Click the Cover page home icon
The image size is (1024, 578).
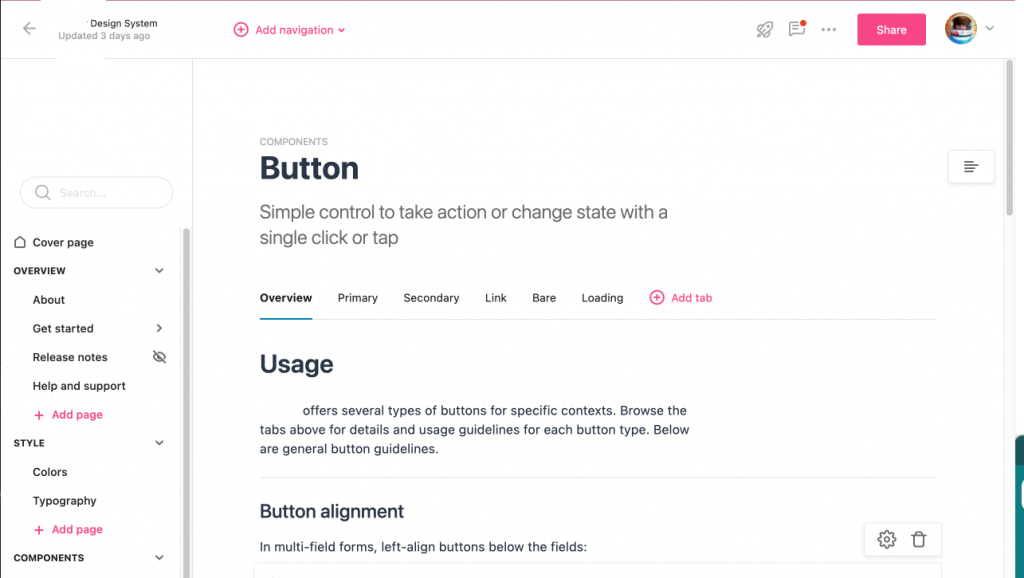coord(20,242)
